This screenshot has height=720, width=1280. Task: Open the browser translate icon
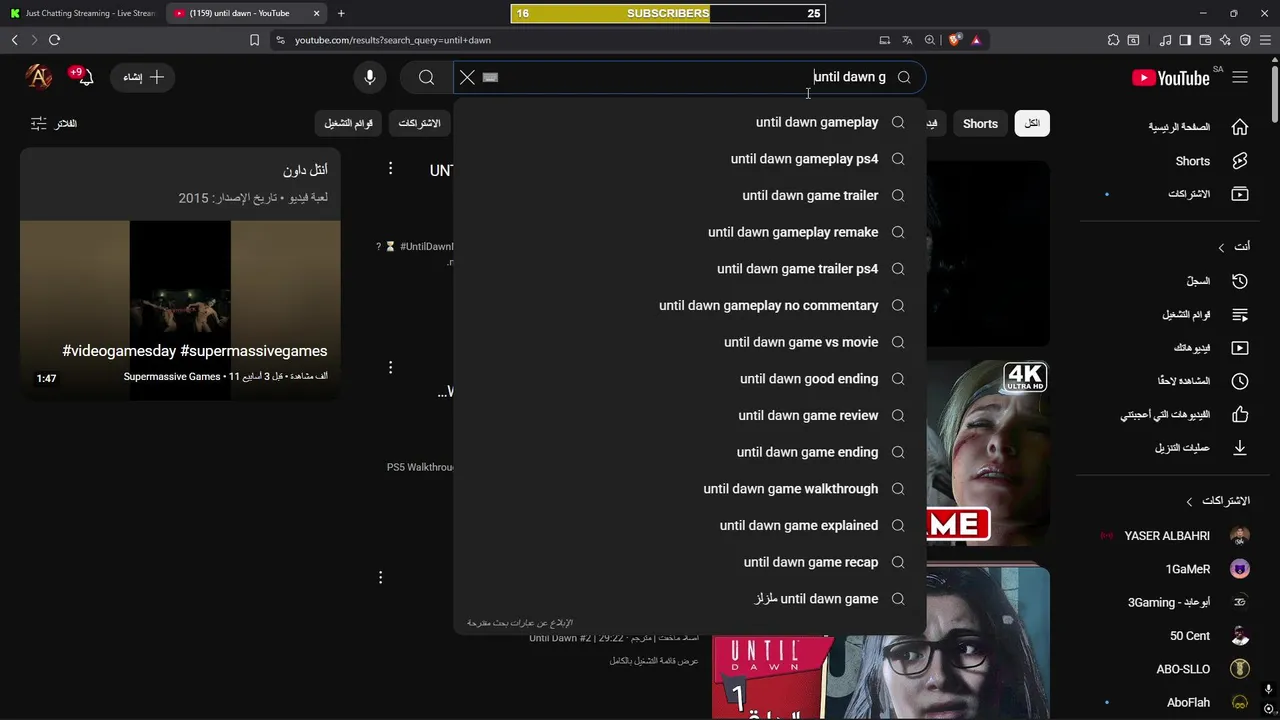click(x=907, y=40)
